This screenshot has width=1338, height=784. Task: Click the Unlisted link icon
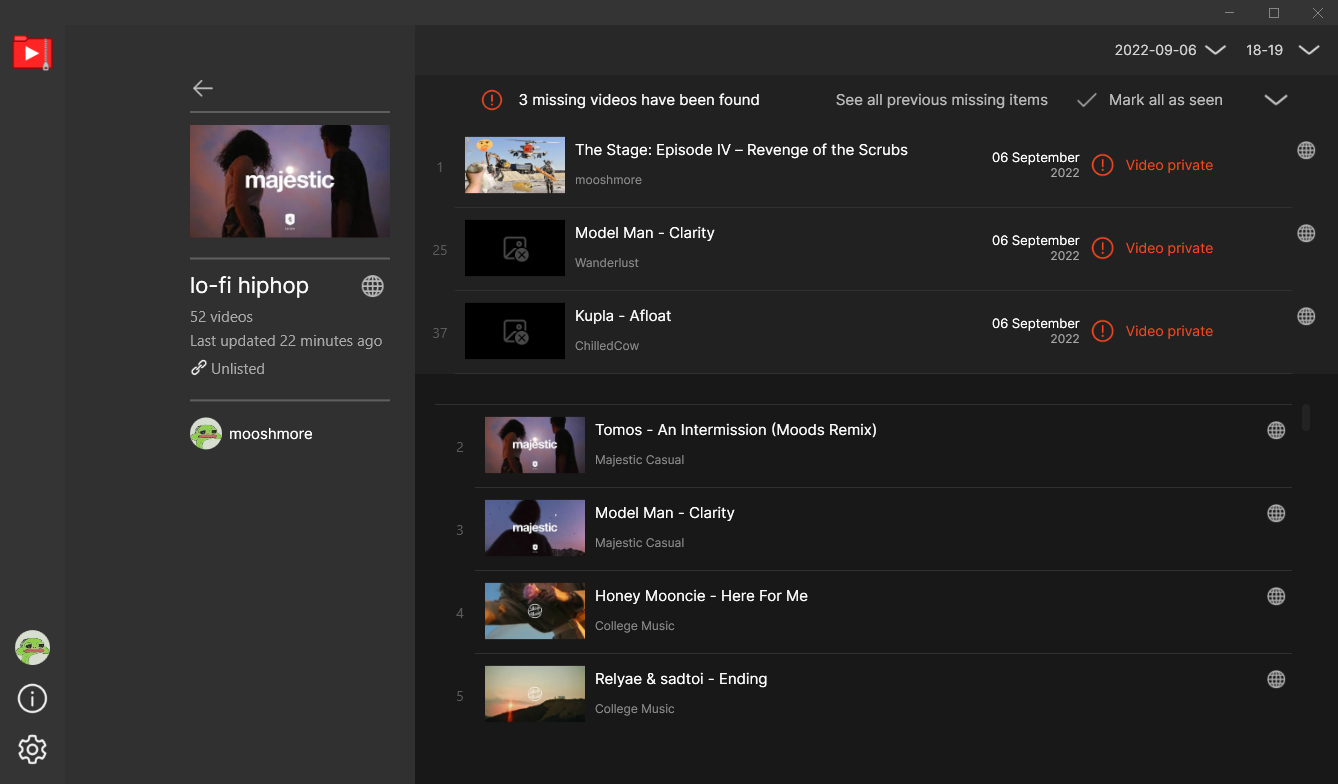click(198, 368)
